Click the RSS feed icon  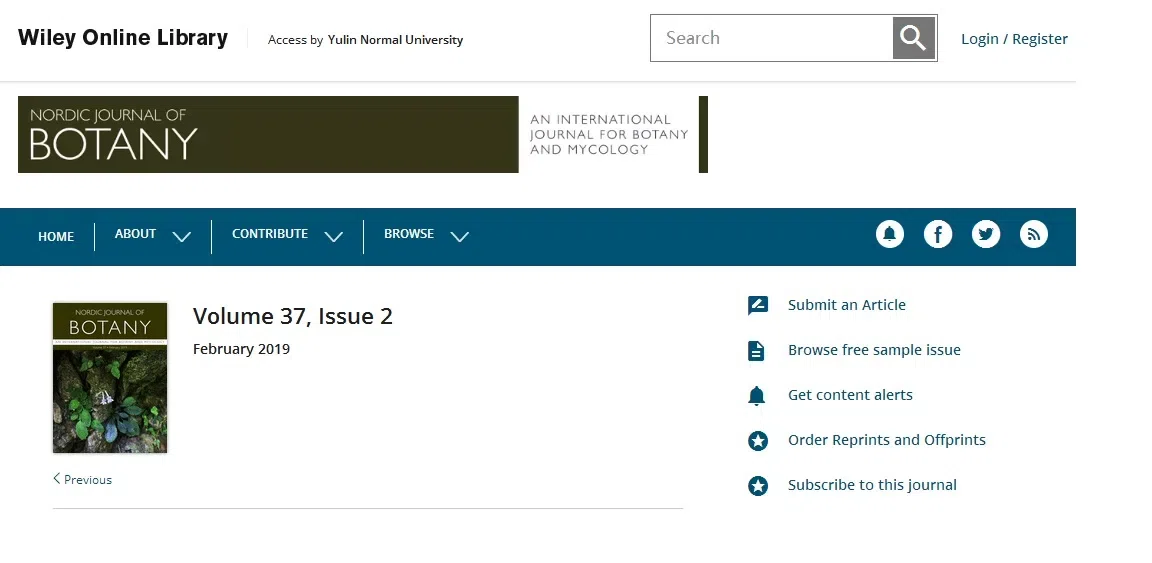(x=1033, y=234)
